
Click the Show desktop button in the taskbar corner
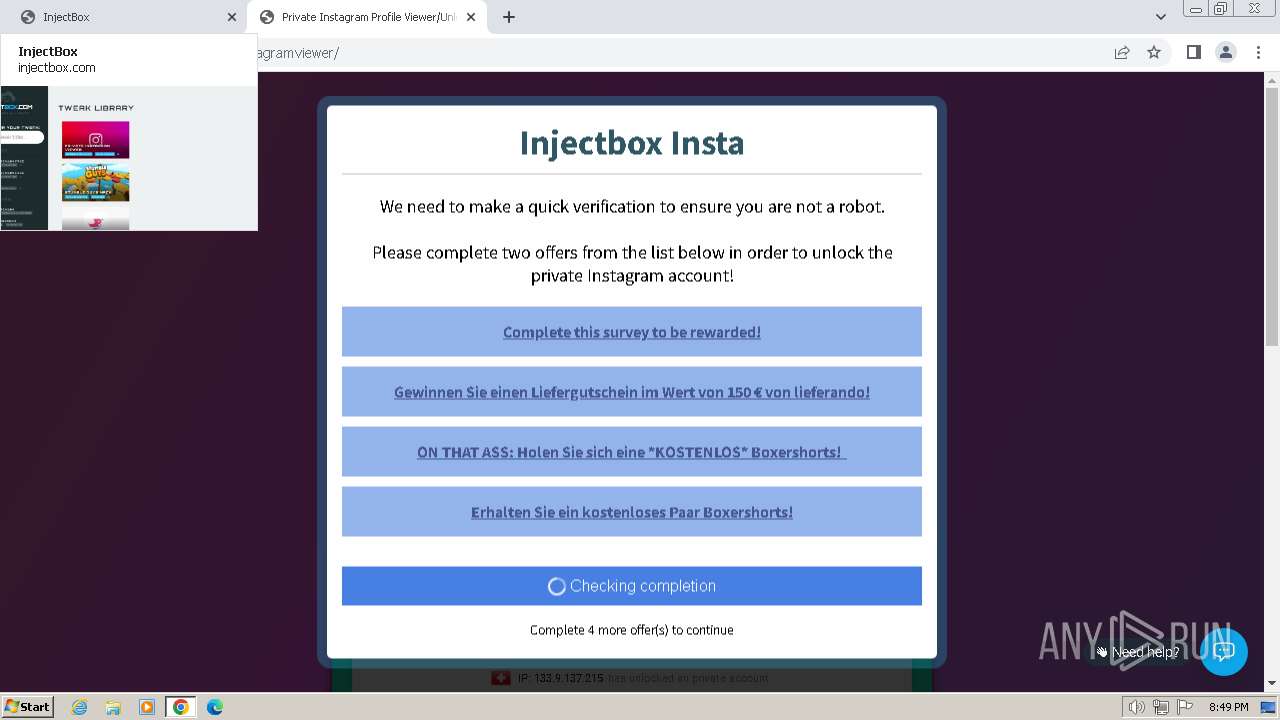(x=1270, y=707)
